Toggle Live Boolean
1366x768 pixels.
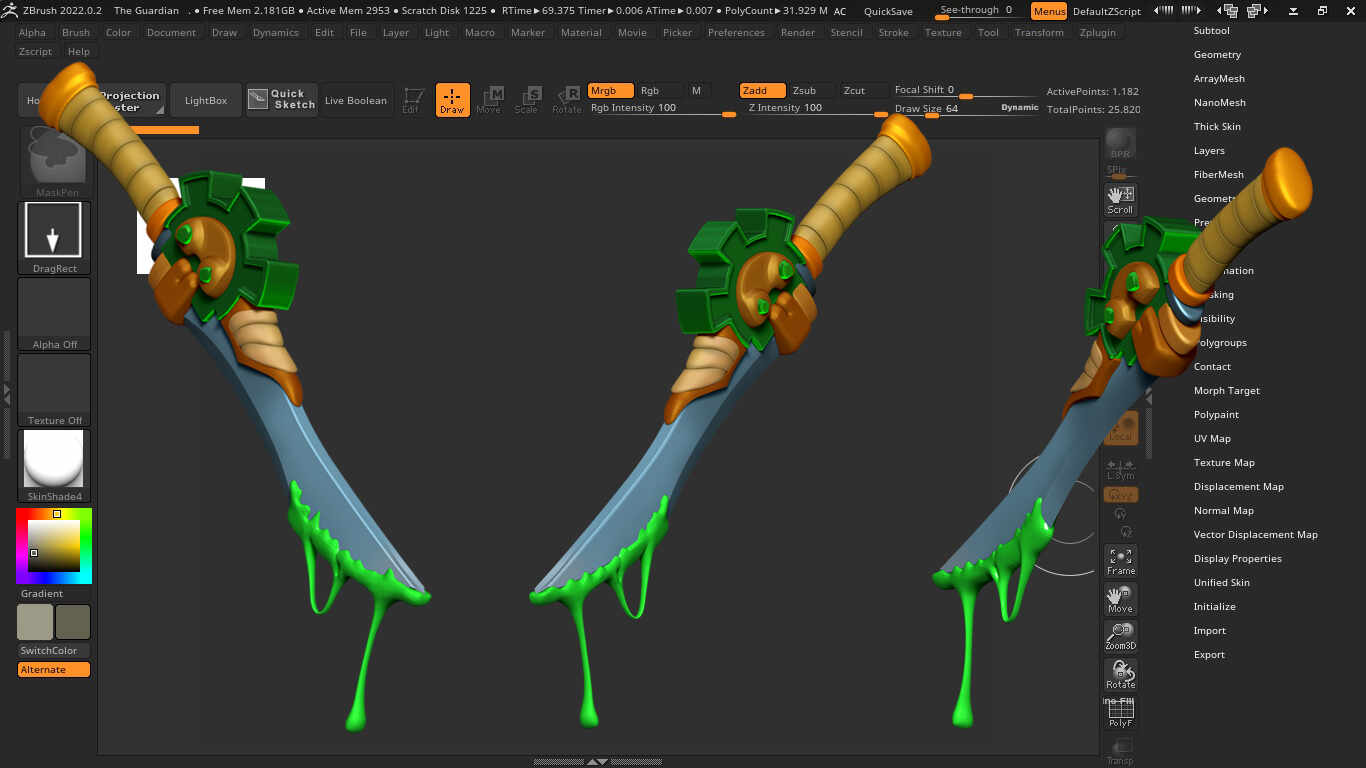(355, 100)
